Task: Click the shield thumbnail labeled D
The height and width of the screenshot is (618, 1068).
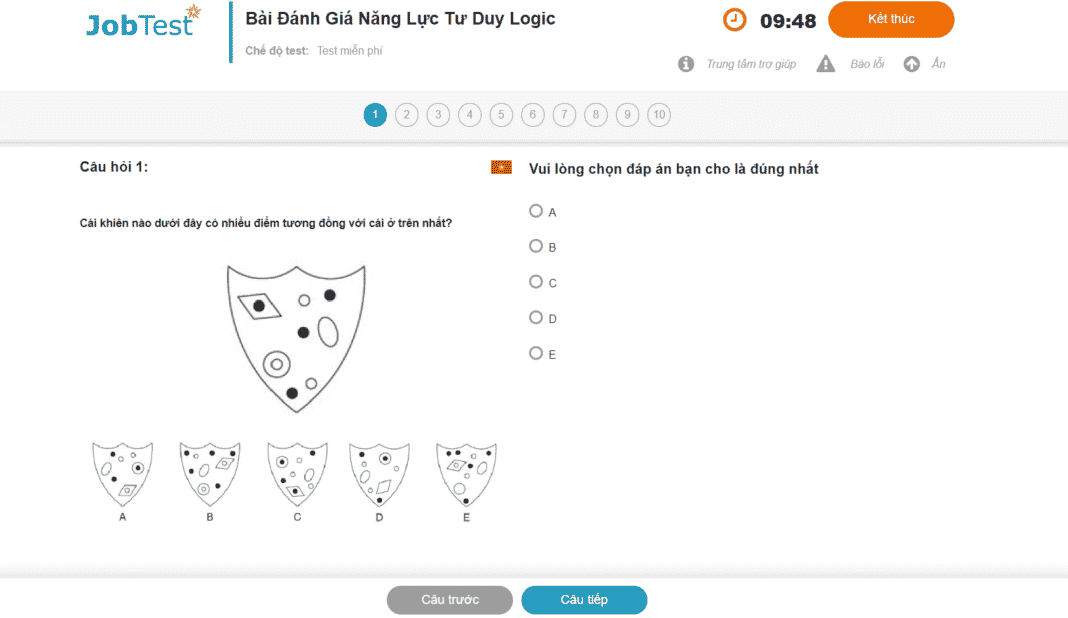Action: point(379,472)
